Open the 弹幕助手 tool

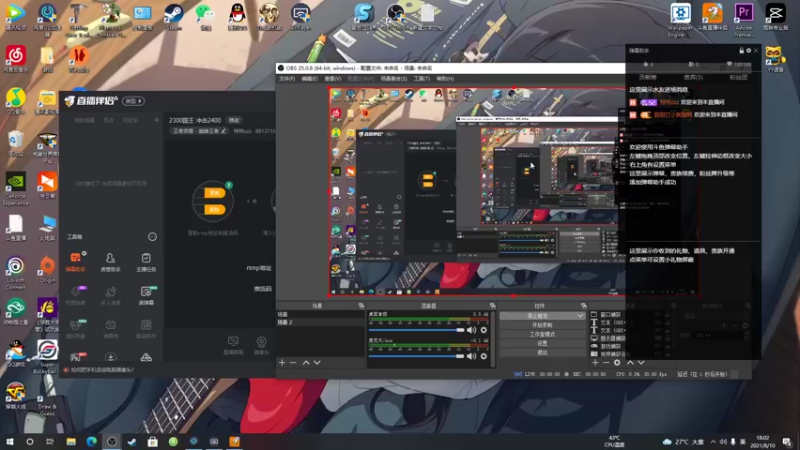coord(76,261)
